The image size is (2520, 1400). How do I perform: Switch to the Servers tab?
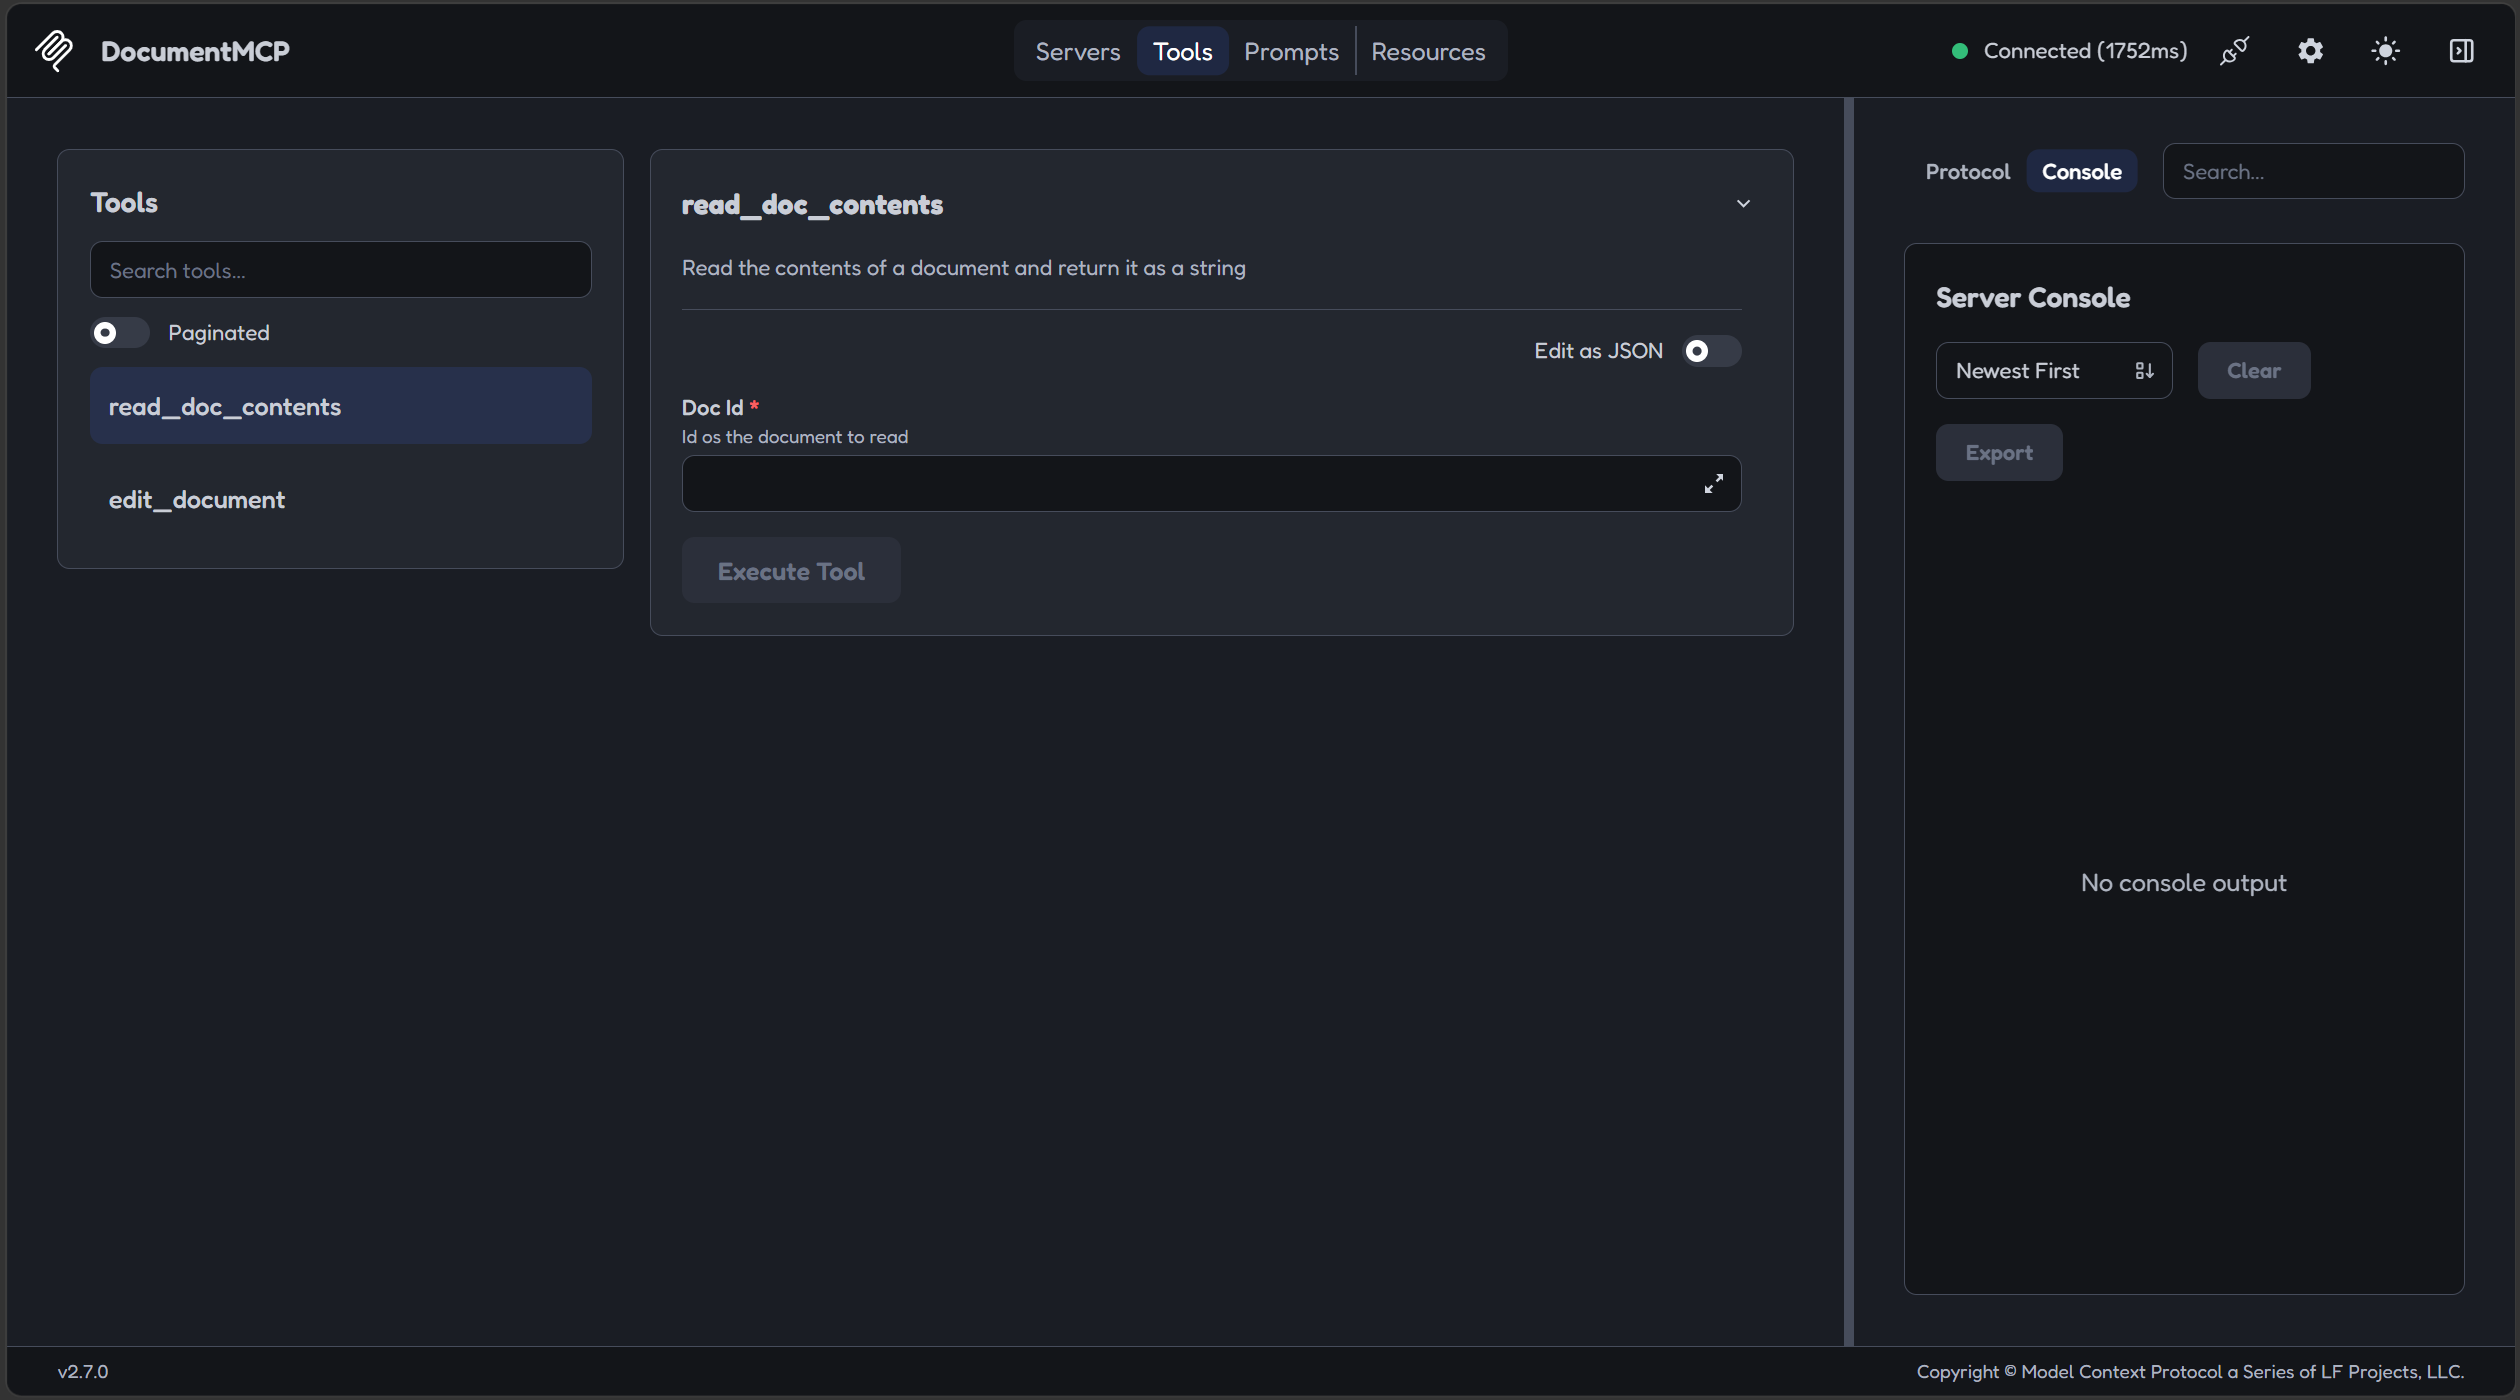[x=1078, y=51]
